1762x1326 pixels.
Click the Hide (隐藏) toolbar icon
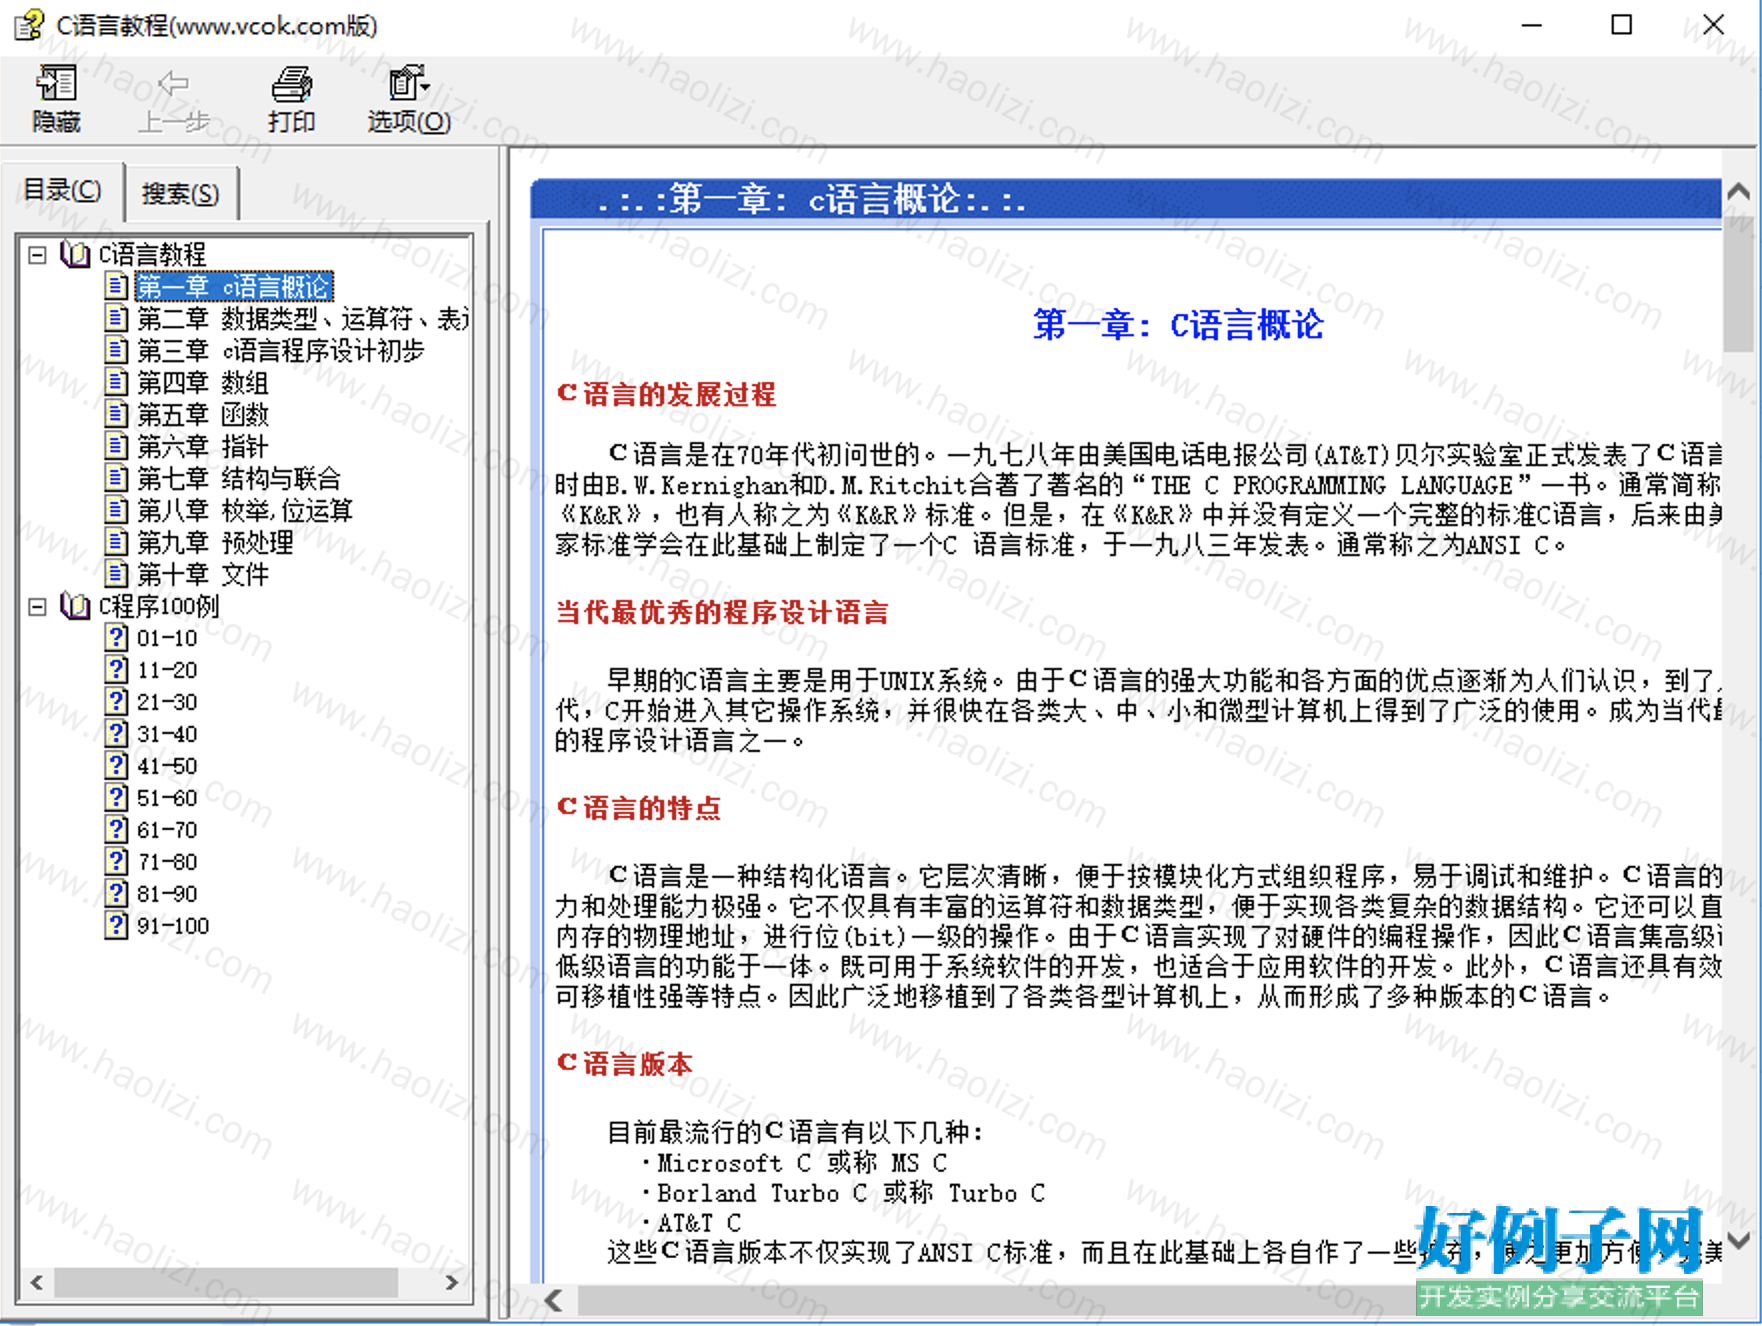(56, 84)
